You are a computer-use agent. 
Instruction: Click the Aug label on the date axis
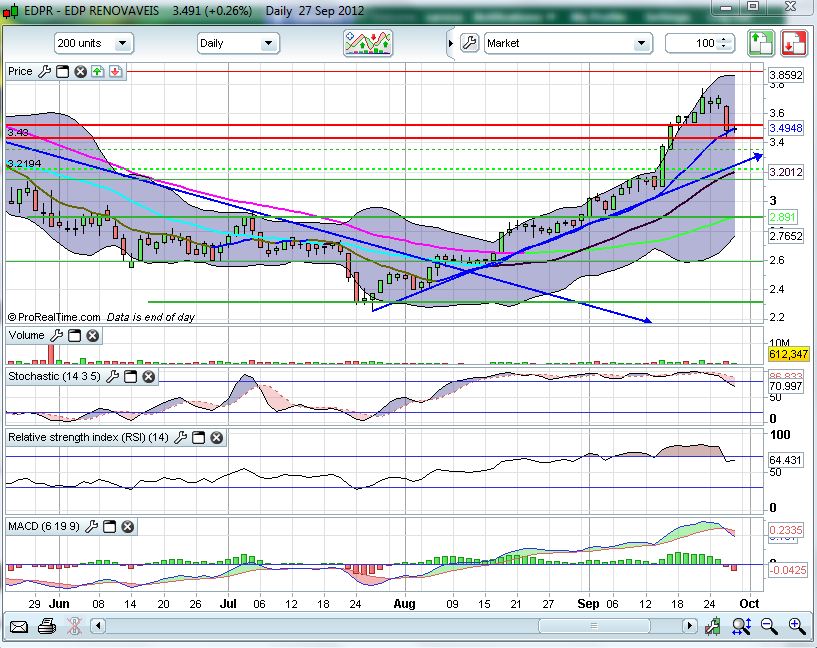pos(404,604)
